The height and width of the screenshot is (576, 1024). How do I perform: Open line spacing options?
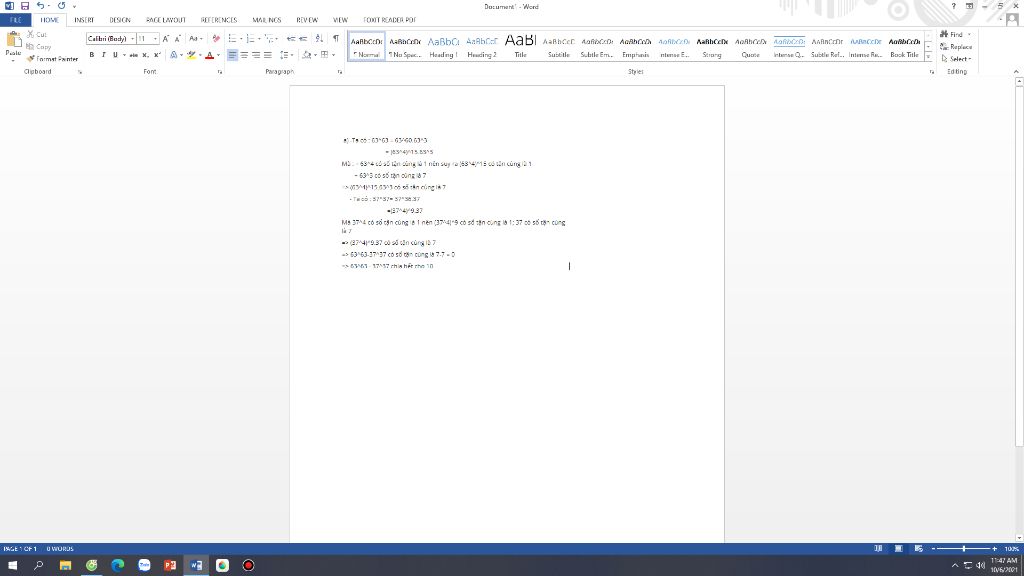click(x=286, y=55)
